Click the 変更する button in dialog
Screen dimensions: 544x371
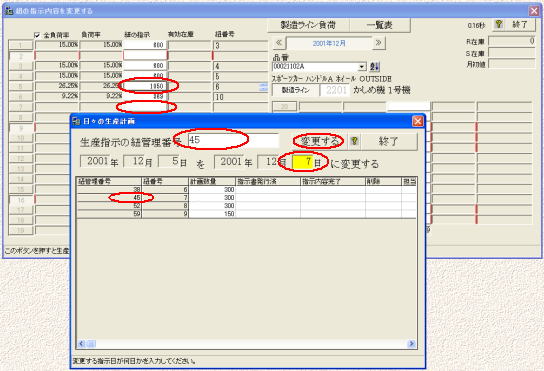tap(319, 141)
